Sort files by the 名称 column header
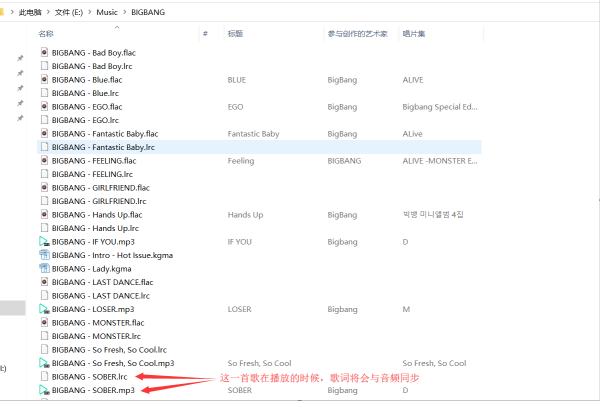 tap(46, 34)
